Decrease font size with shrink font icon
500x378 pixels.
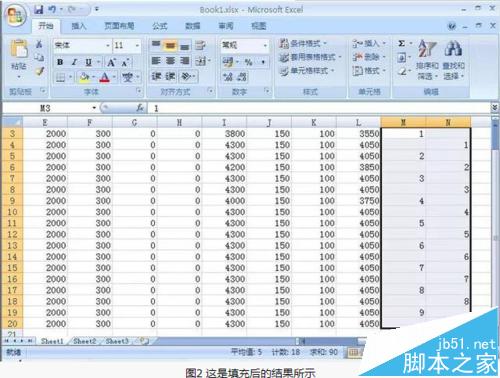pyautogui.click(x=125, y=62)
